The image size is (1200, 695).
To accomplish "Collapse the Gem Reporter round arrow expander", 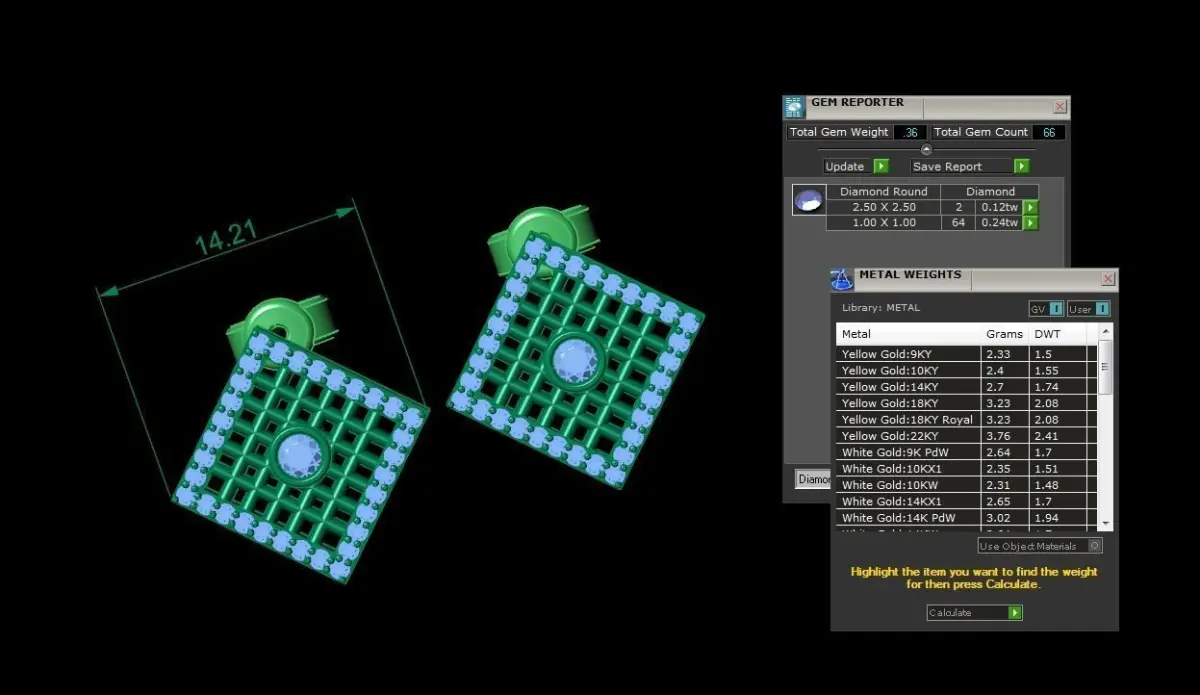I will click(926, 149).
